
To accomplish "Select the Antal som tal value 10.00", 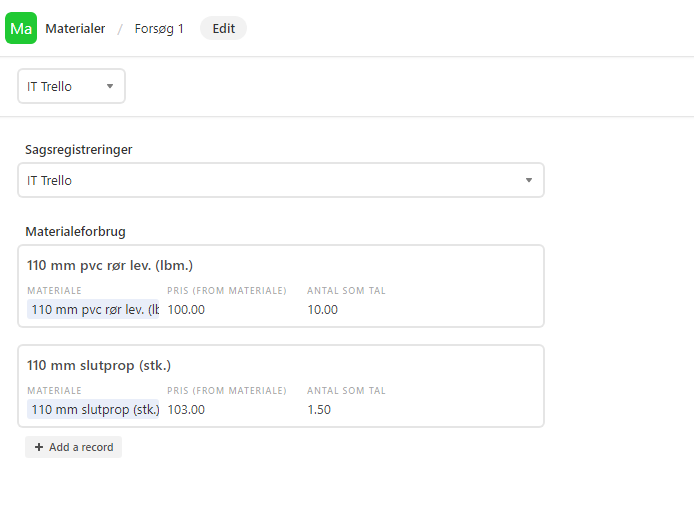I will click(323, 310).
